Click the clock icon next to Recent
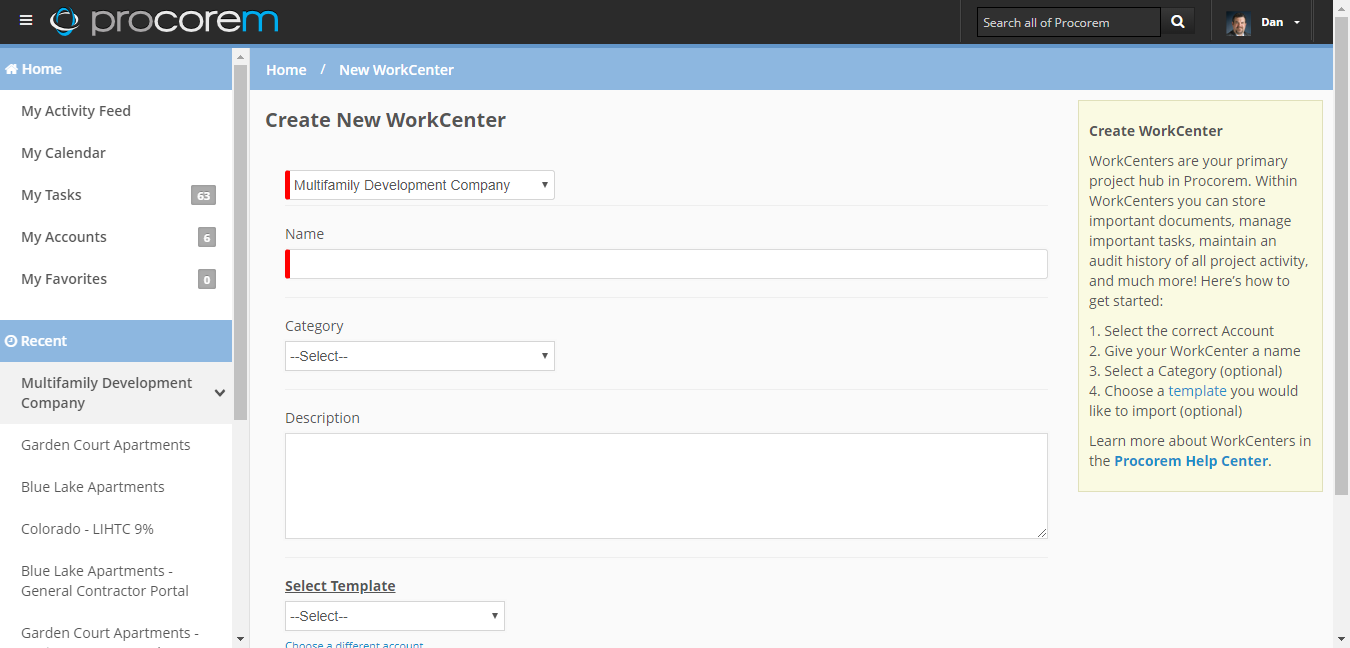1350x648 pixels. pos(12,340)
